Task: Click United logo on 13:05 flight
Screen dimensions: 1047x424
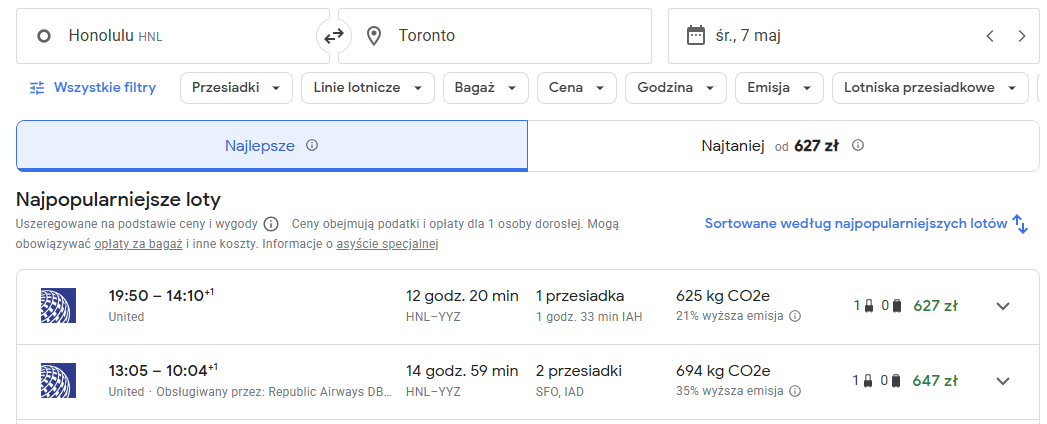Action: [x=58, y=381]
